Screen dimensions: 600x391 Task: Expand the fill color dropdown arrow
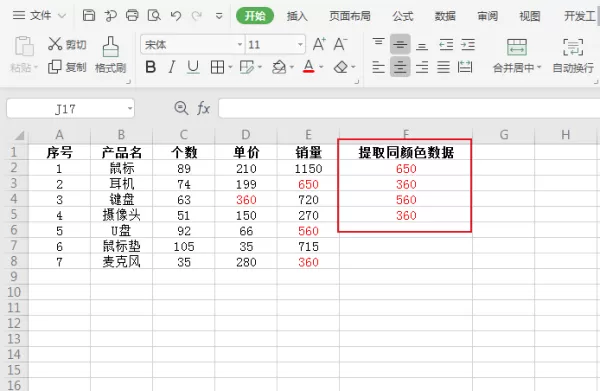click(x=292, y=67)
